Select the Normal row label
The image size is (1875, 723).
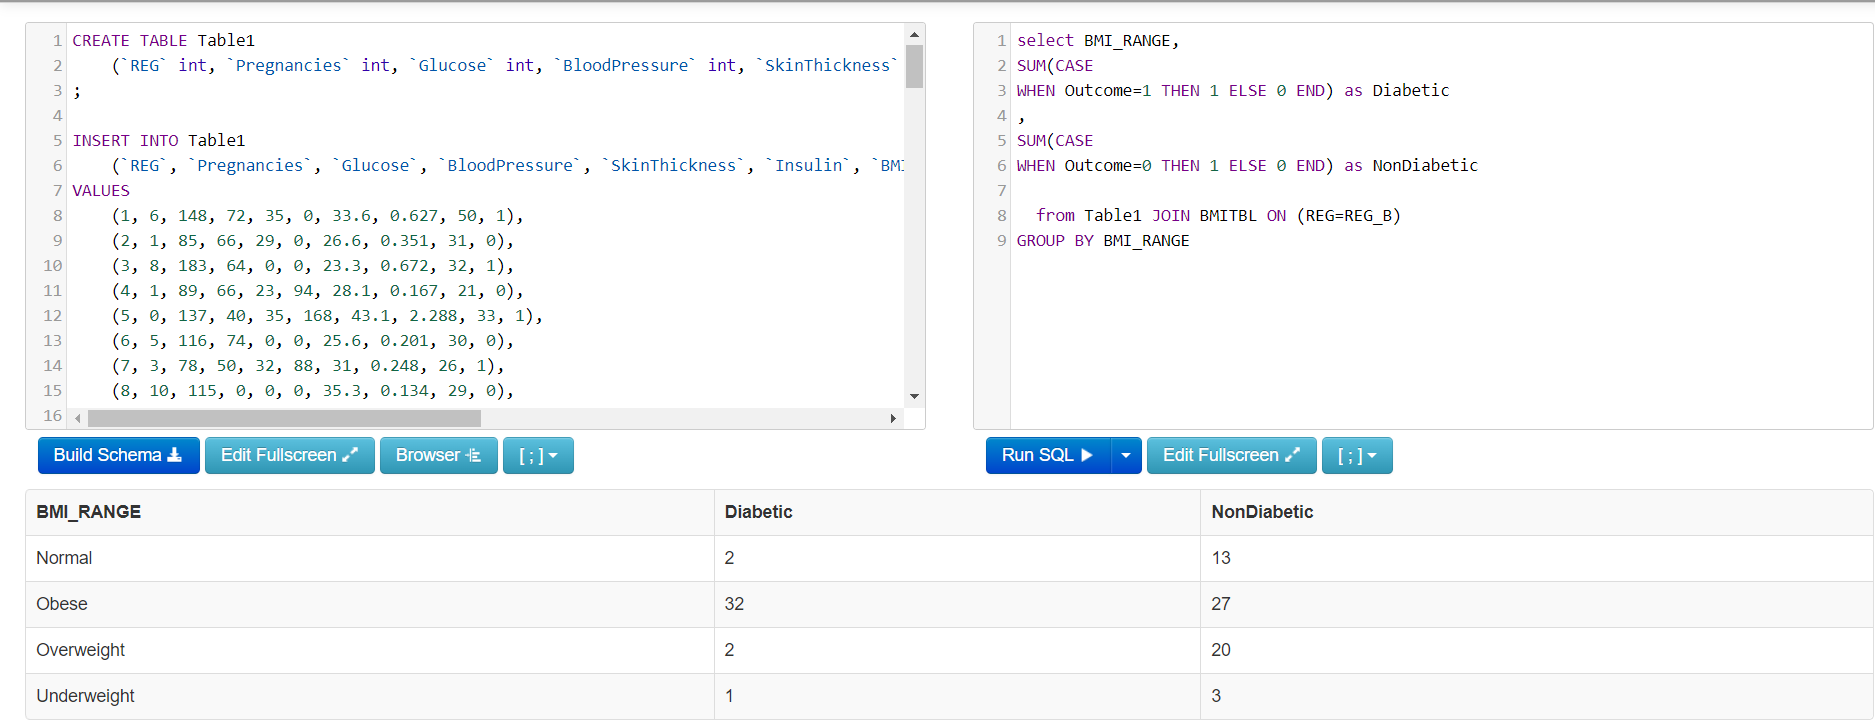(x=64, y=558)
